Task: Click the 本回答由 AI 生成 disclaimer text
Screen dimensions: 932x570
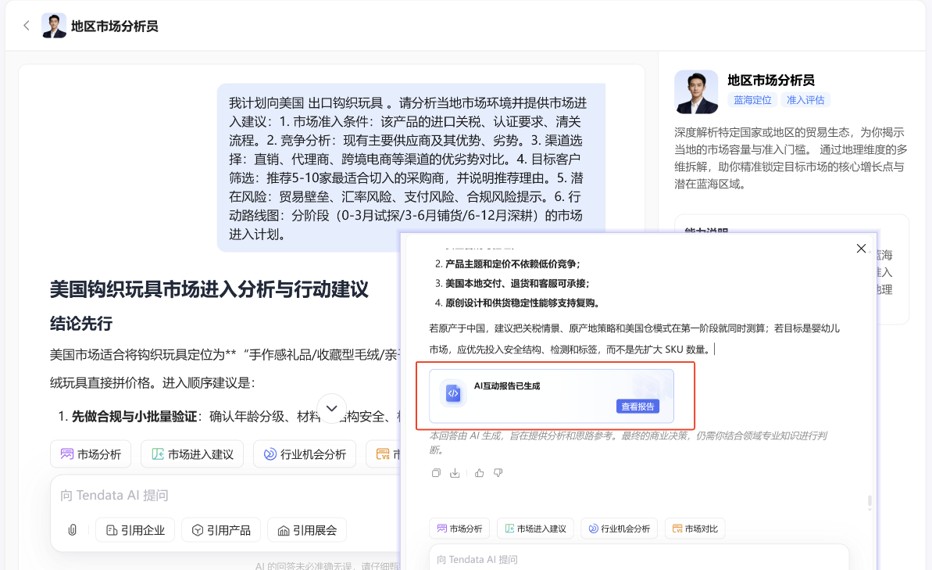Action: click(x=628, y=442)
